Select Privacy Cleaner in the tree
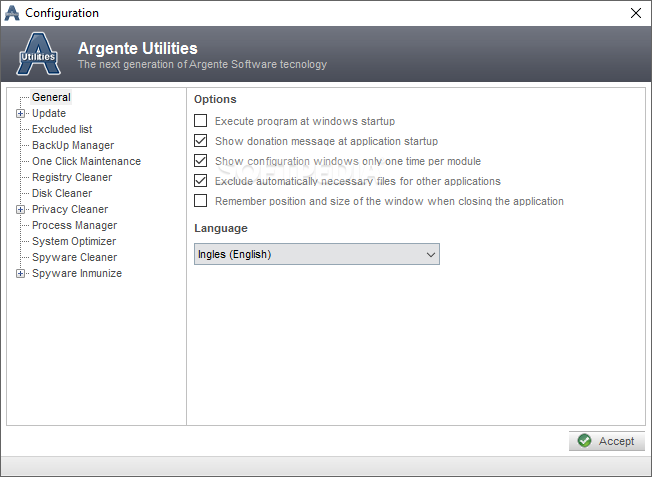Screen dimensions: 652x477 (x=70, y=209)
